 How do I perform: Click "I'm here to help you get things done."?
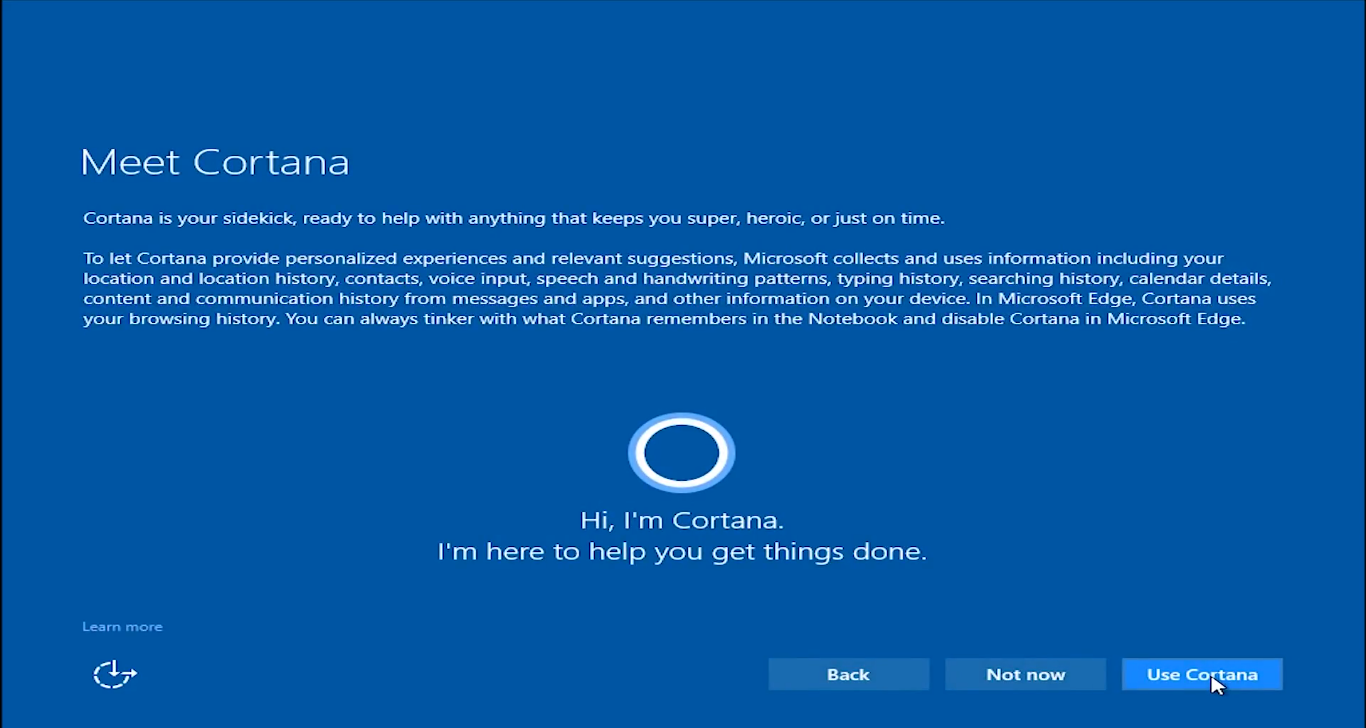pyautogui.click(x=682, y=551)
